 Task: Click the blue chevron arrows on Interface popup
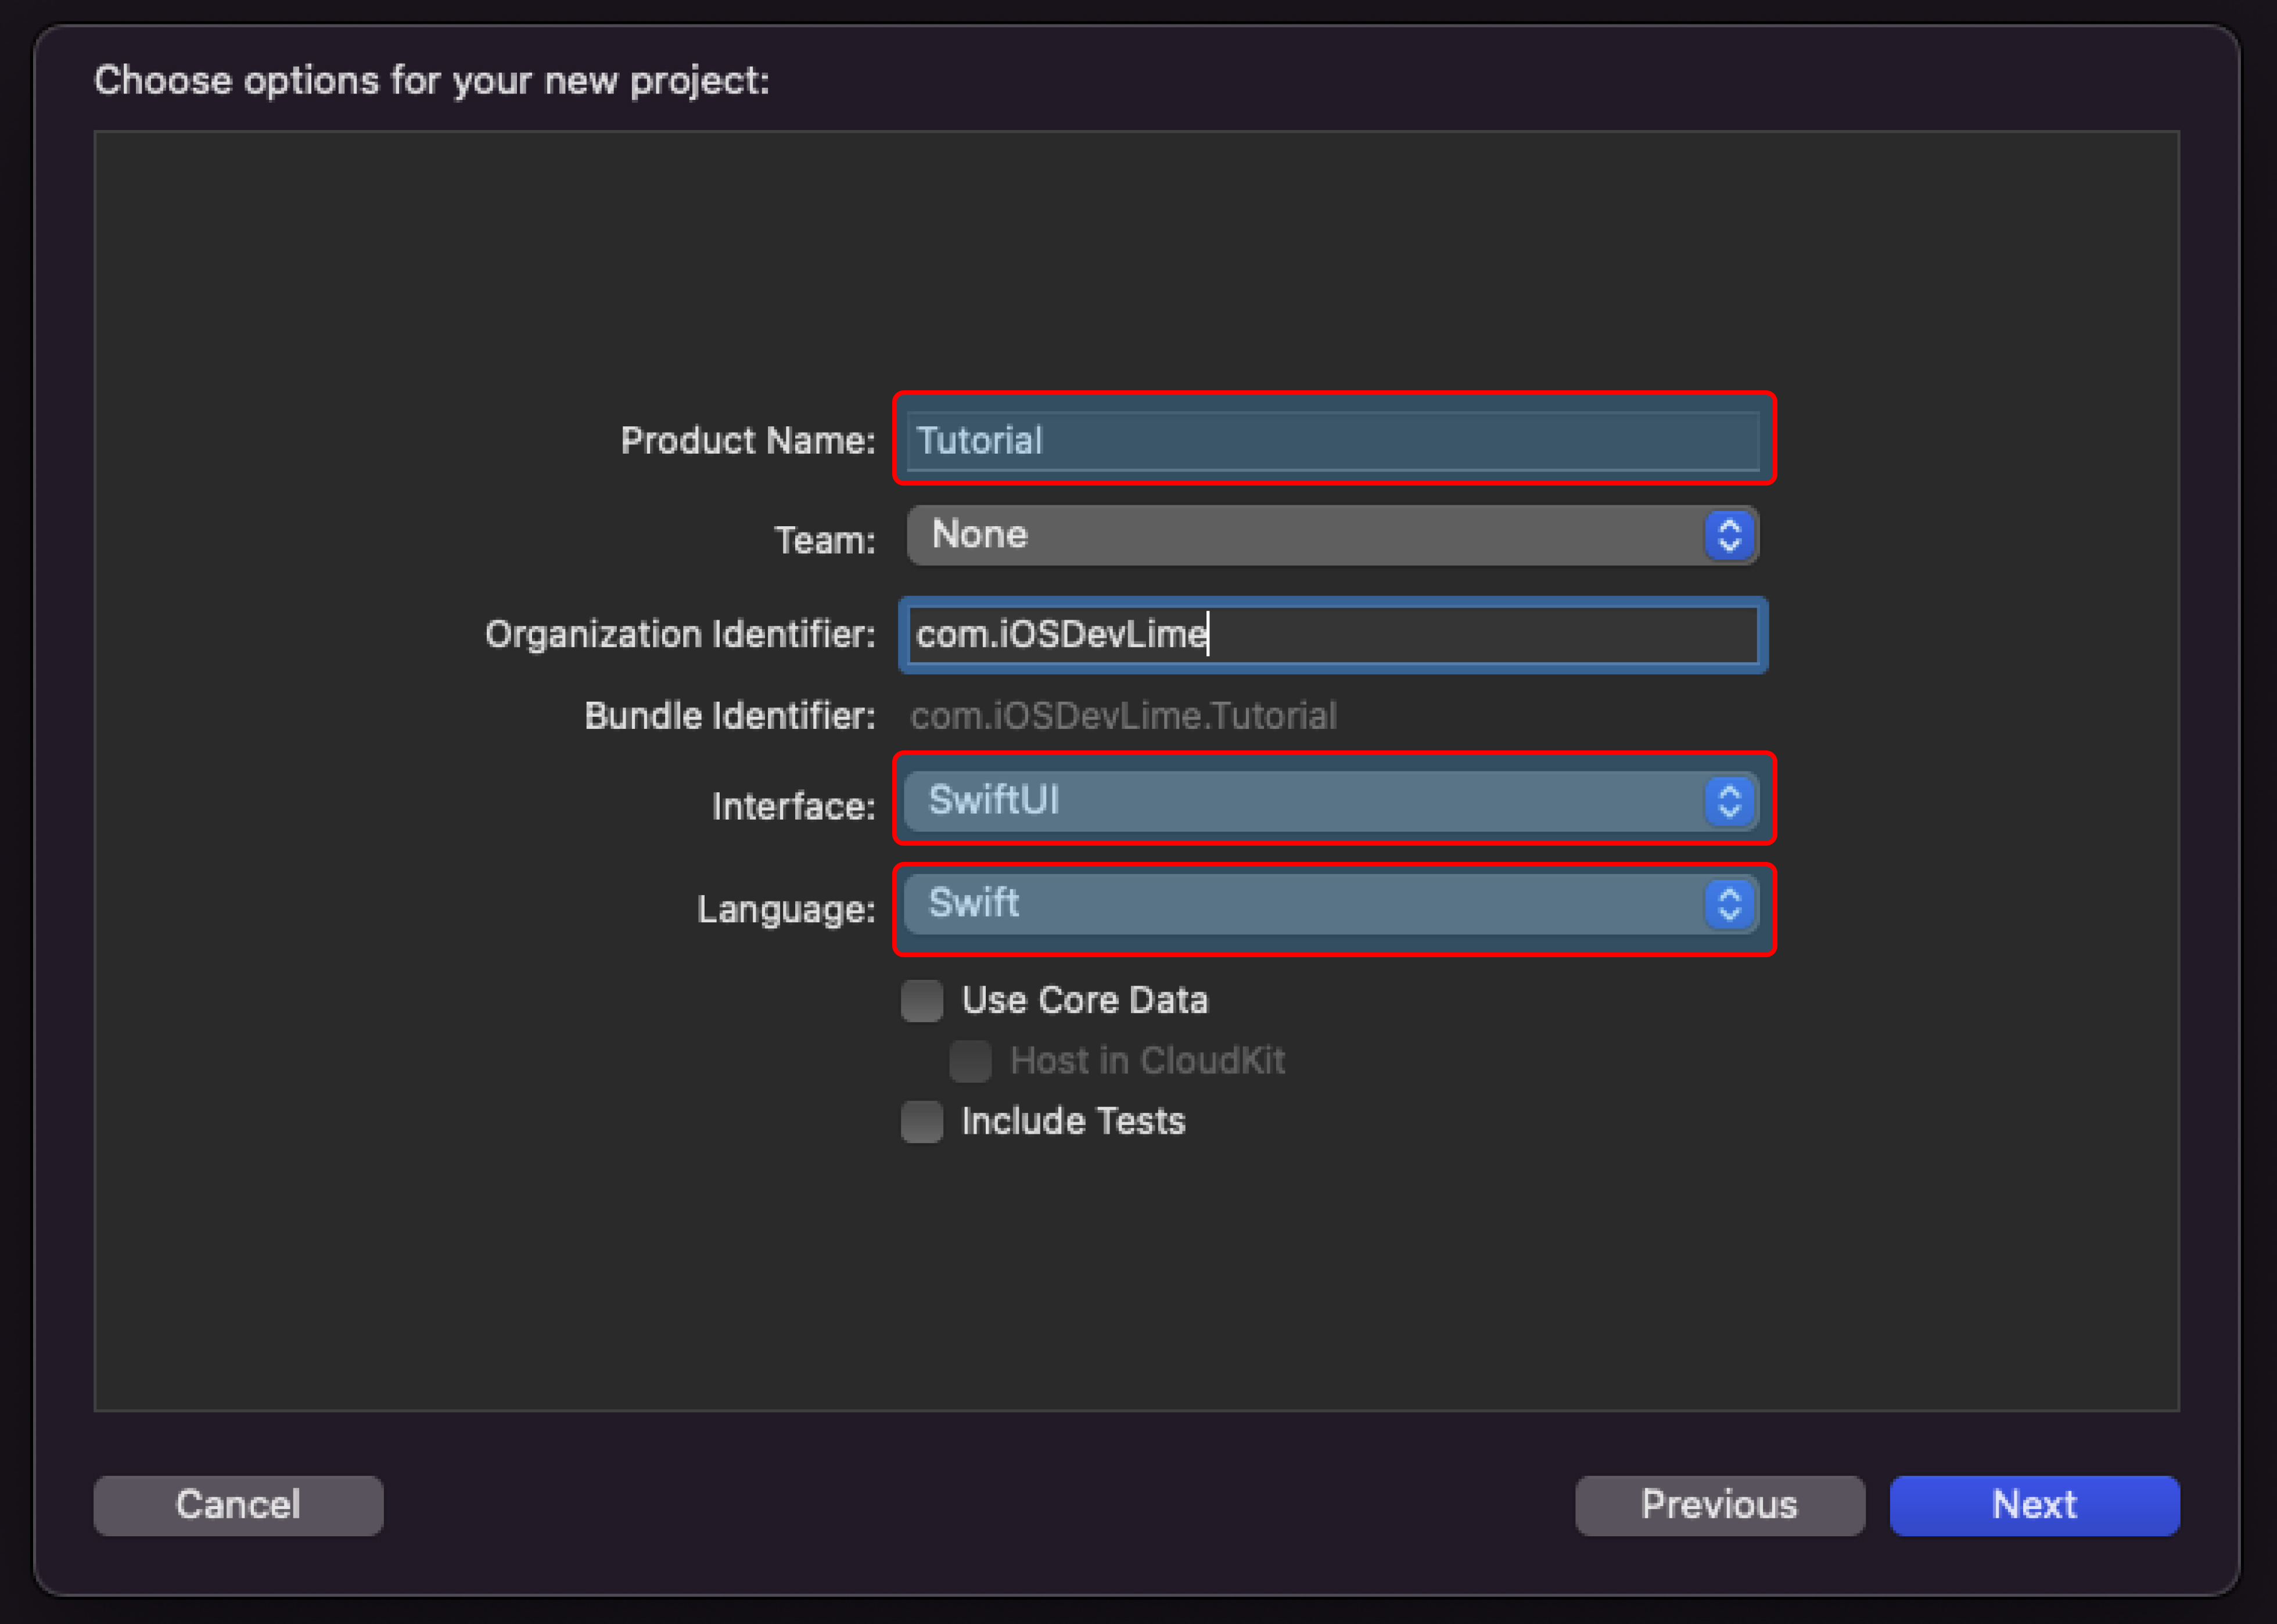(1729, 801)
